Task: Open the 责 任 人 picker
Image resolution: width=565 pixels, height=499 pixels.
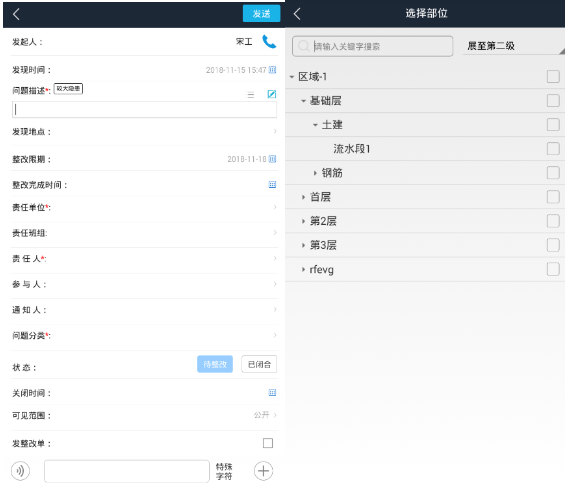Action: point(144,259)
